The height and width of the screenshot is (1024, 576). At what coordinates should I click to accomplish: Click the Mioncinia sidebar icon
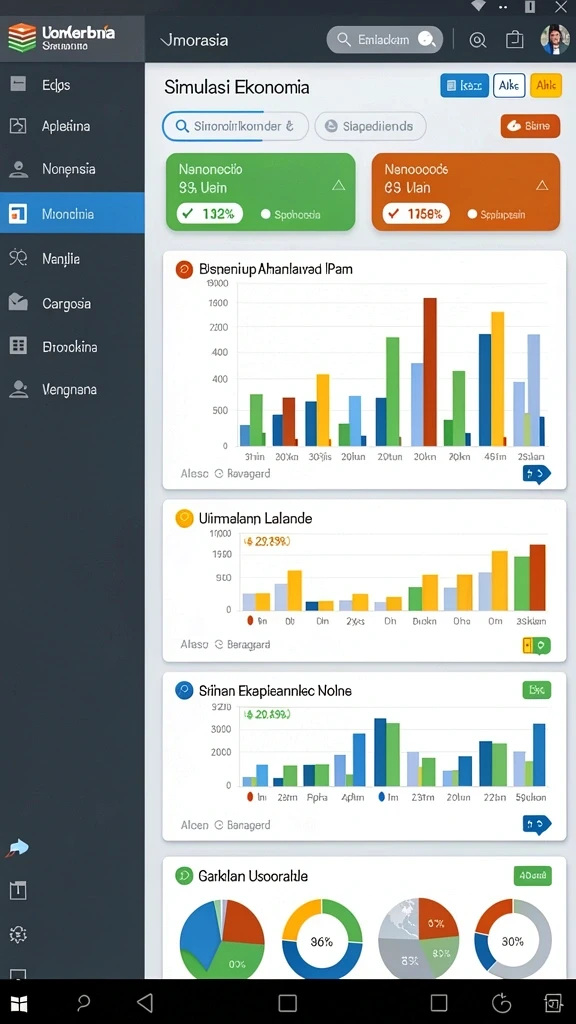tap(18, 214)
